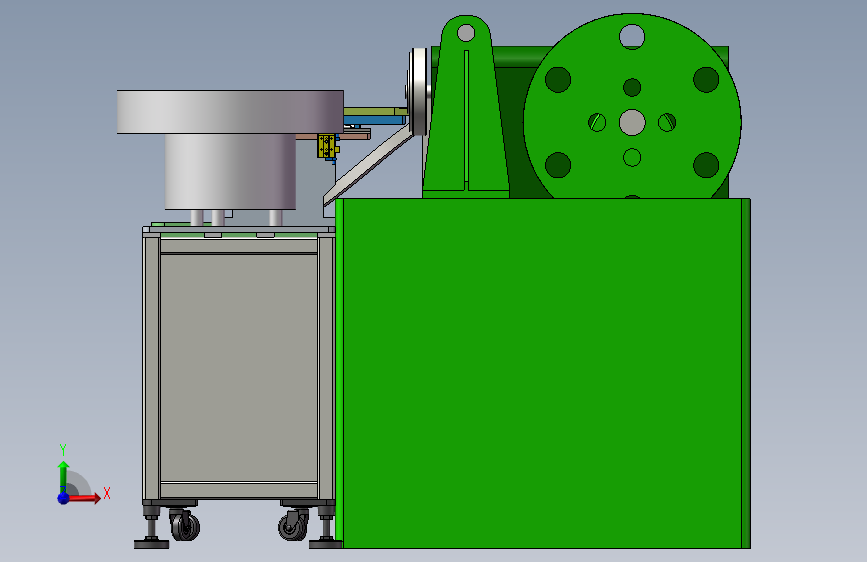Select the yellow sensor bracket
867x562 pixels.
tap(326, 146)
